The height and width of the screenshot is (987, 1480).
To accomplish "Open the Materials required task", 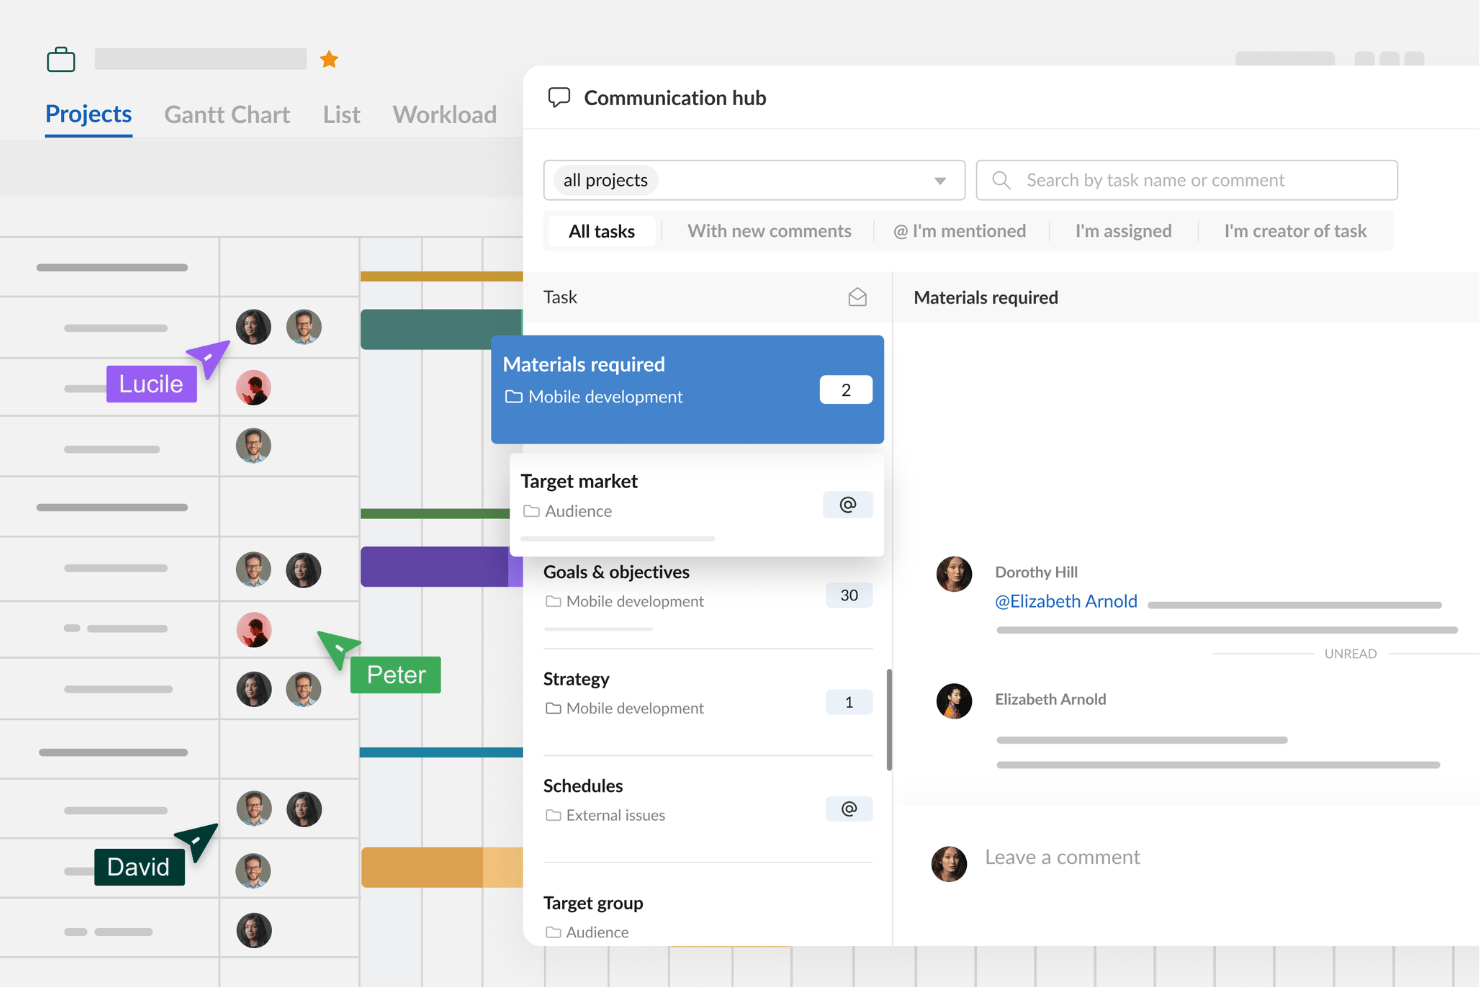I will 687,389.
